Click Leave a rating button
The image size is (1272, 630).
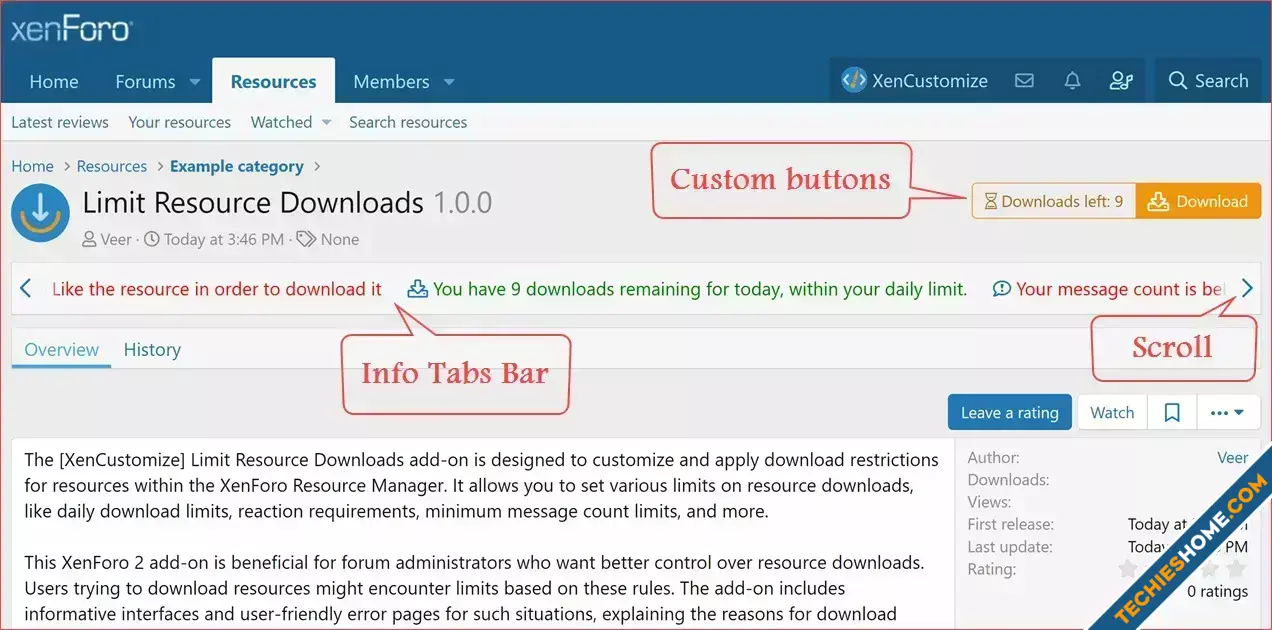1009,412
